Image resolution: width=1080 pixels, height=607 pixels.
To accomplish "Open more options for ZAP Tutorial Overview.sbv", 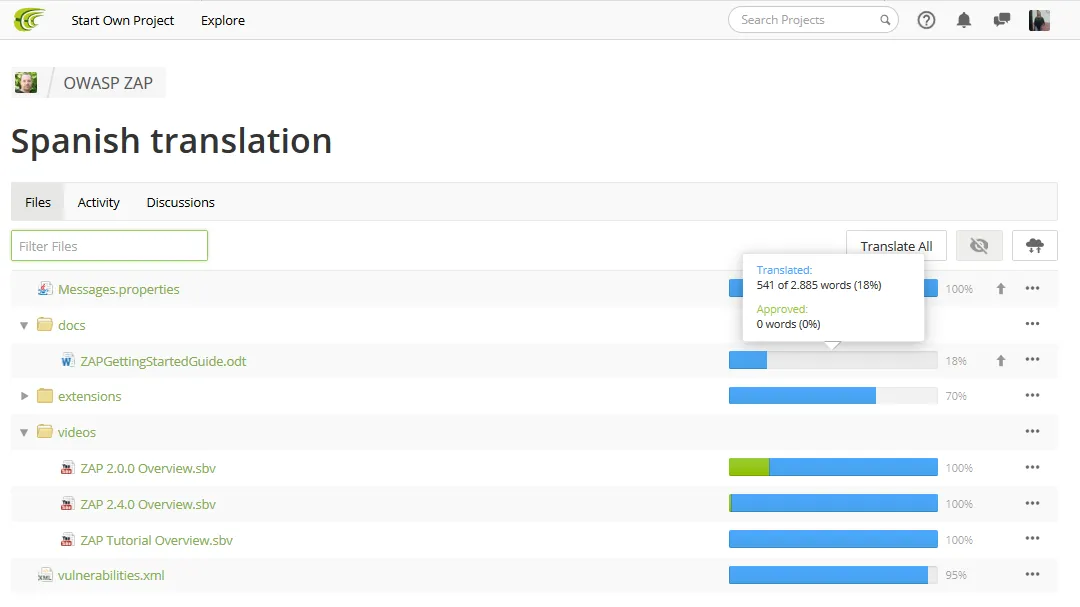I will [1032, 538].
